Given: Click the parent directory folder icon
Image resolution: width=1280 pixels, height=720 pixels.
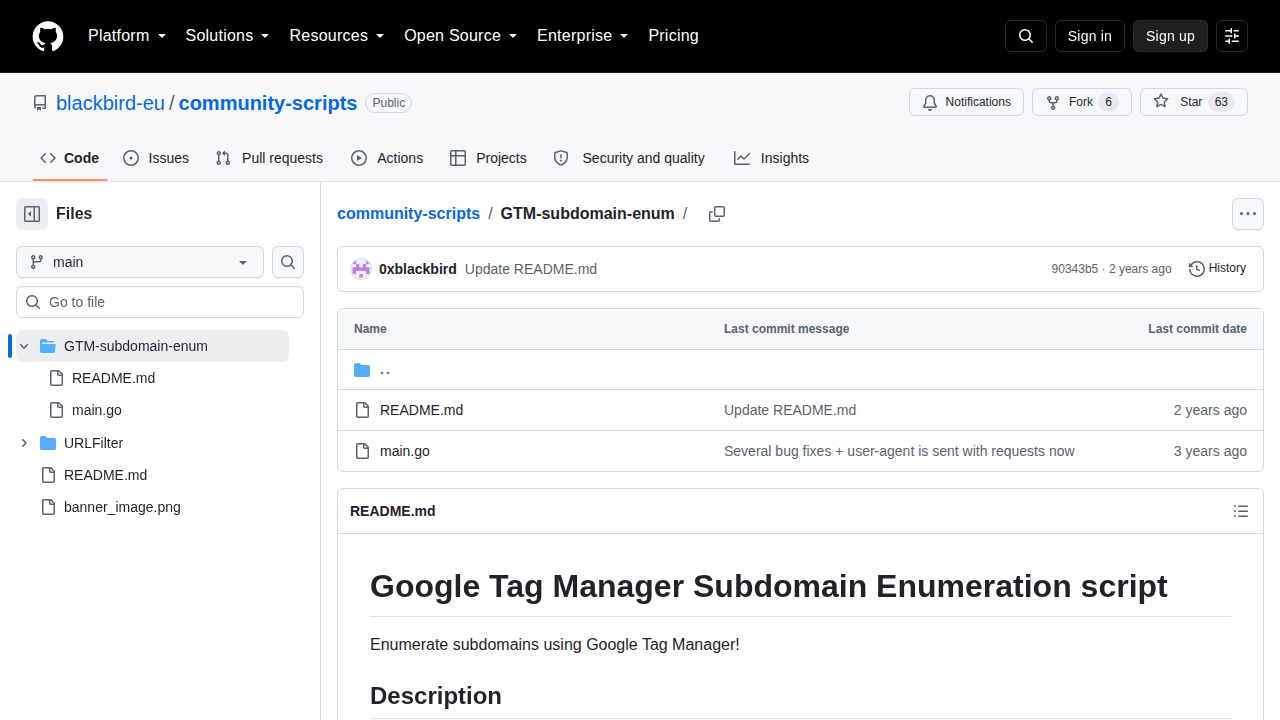Looking at the screenshot, I should pyautogui.click(x=362, y=370).
